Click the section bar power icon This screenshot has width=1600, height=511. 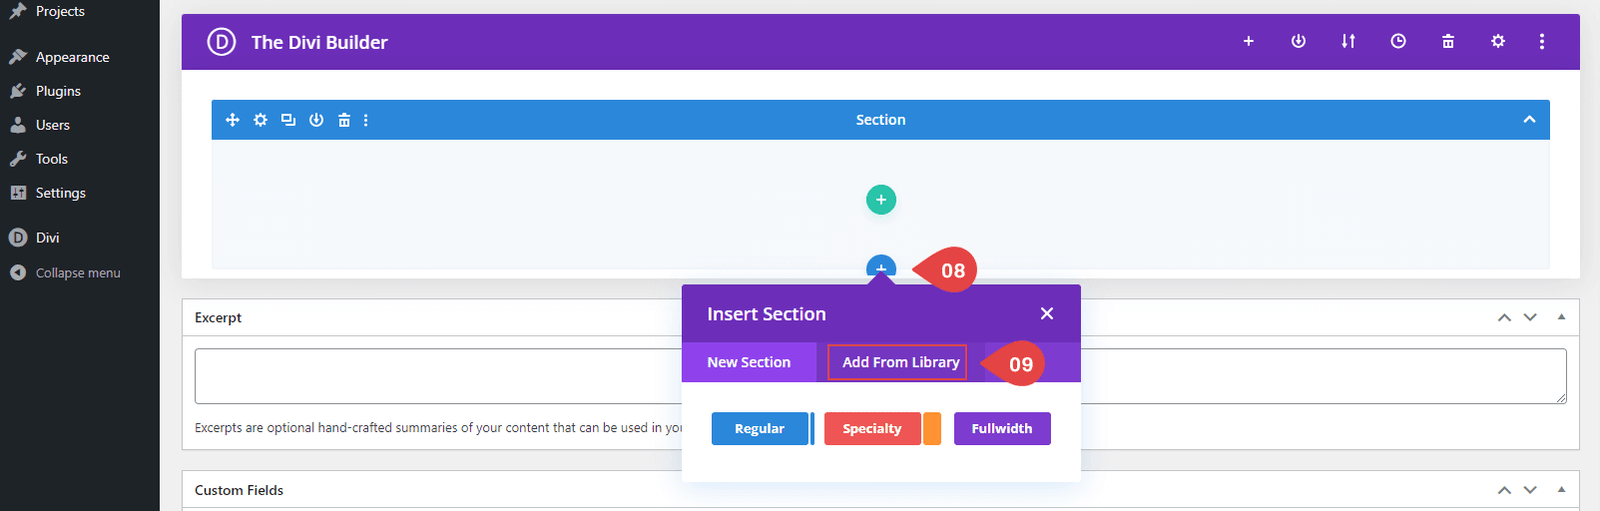click(x=316, y=120)
